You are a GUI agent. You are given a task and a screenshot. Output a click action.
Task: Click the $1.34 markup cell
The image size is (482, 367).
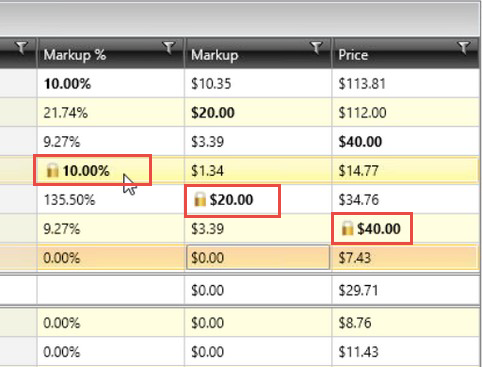coord(258,170)
